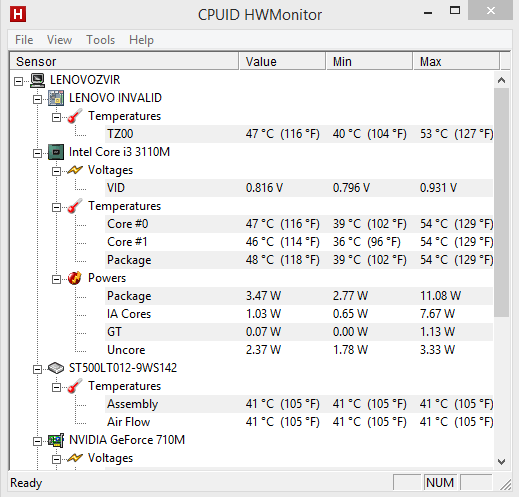Close the HWMonitor window

[490, 10]
